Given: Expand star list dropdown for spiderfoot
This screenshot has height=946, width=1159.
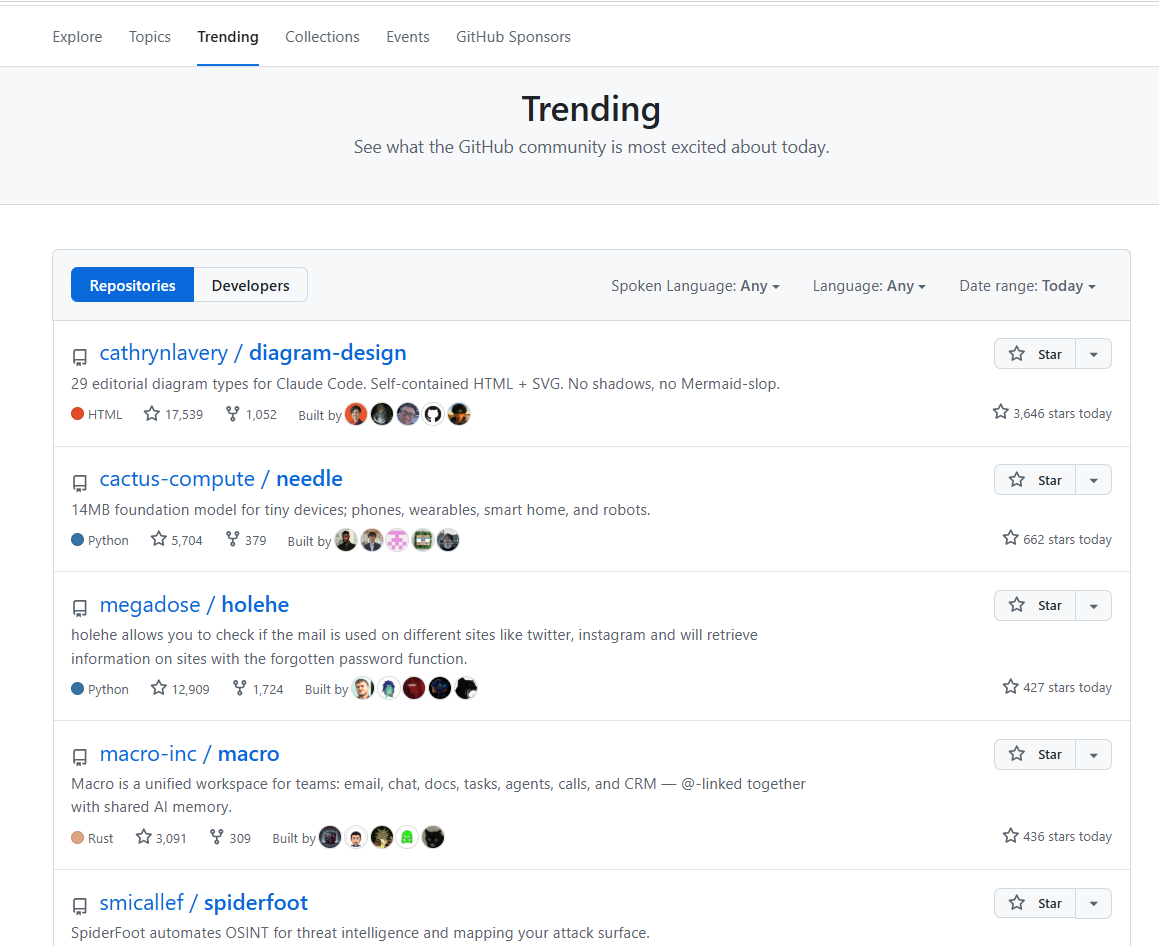Looking at the screenshot, I should coord(1093,903).
